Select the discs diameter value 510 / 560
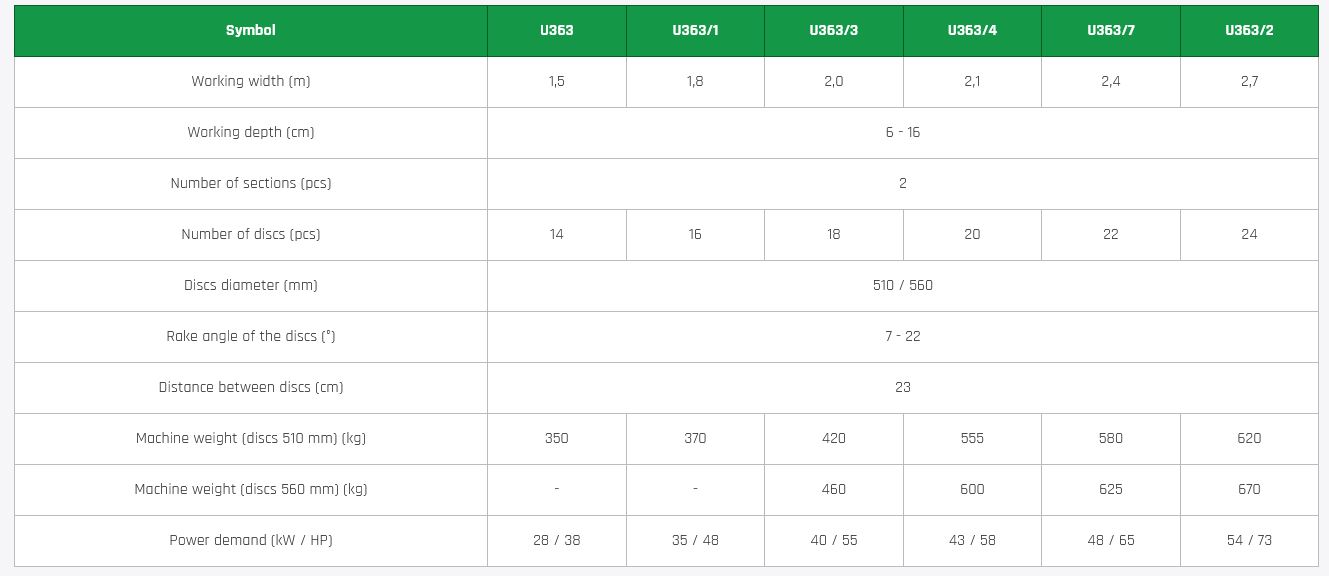Screen dimensions: 1329x576 pos(902,285)
